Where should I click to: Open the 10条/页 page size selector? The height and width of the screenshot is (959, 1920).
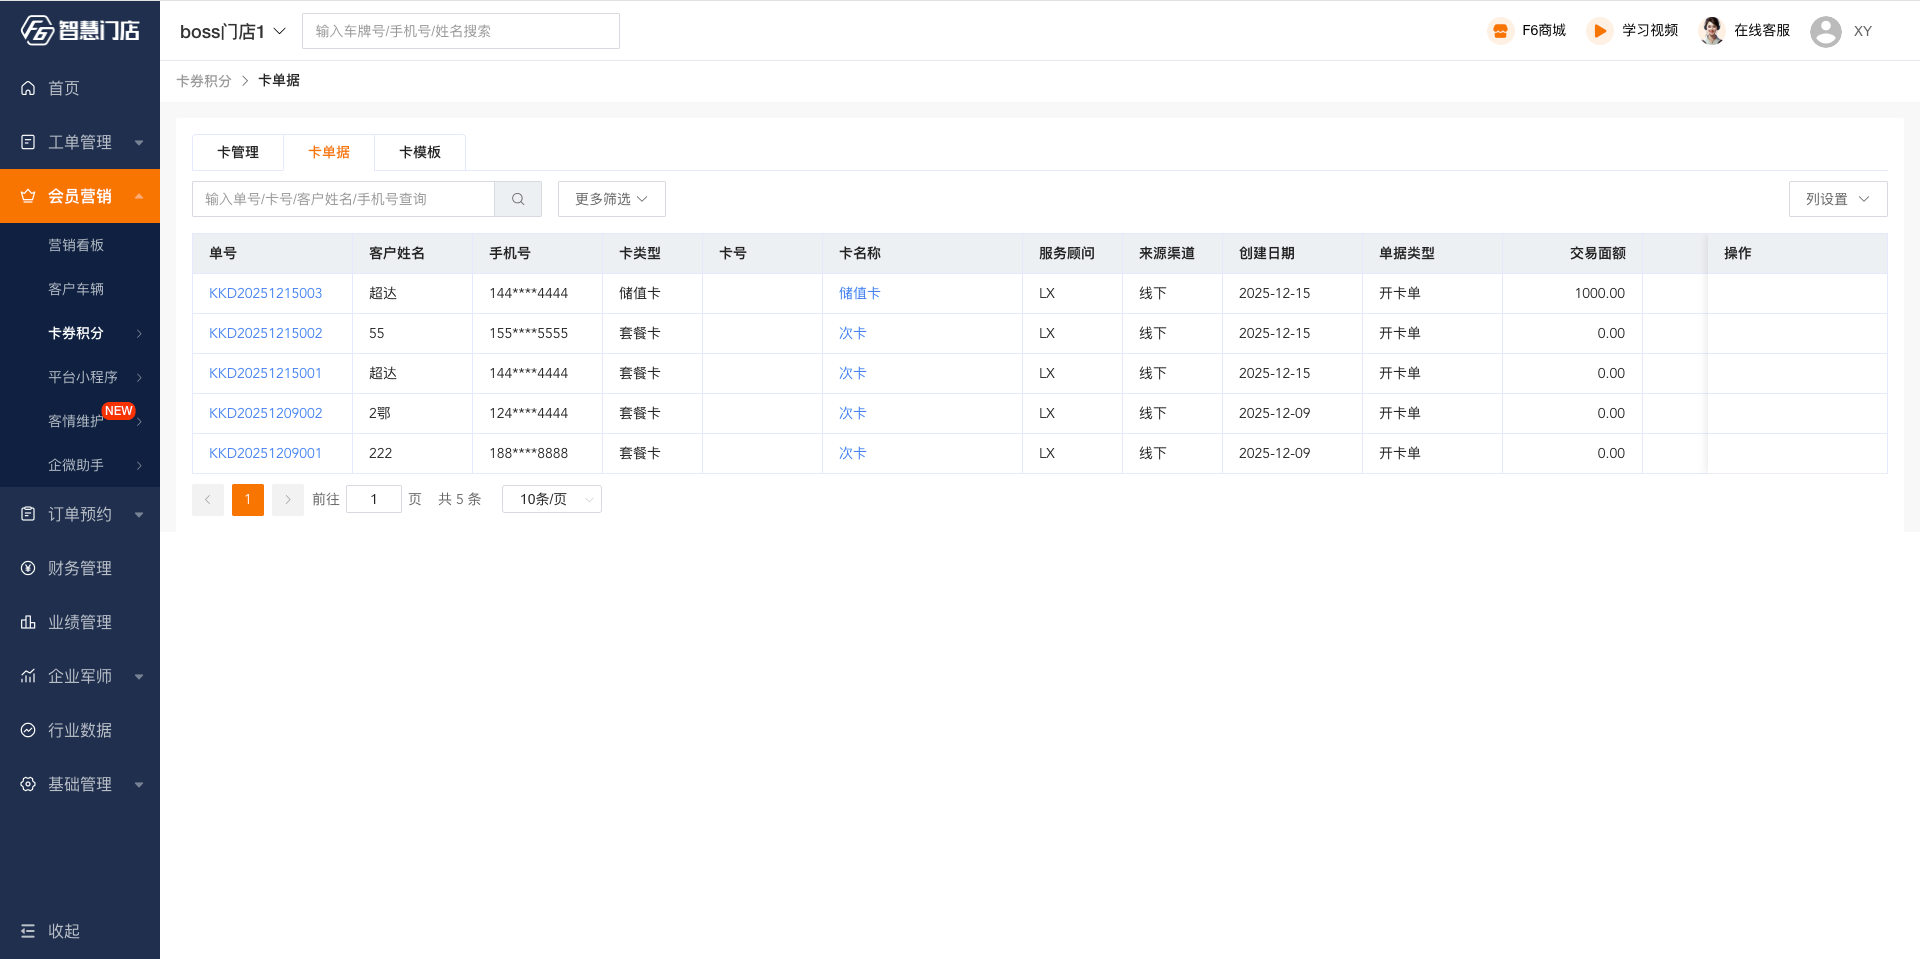pos(552,499)
